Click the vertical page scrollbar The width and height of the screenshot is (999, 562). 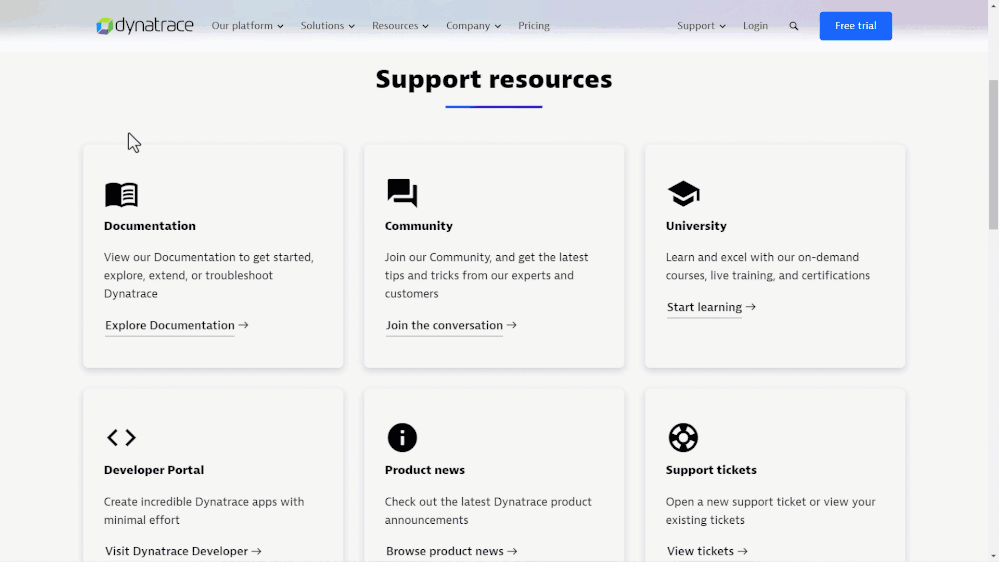pos(992,160)
